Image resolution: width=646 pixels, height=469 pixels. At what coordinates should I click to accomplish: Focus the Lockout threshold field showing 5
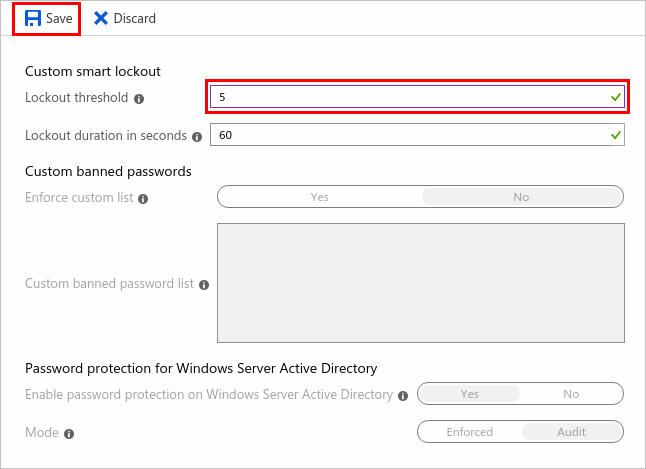(x=417, y=97)
